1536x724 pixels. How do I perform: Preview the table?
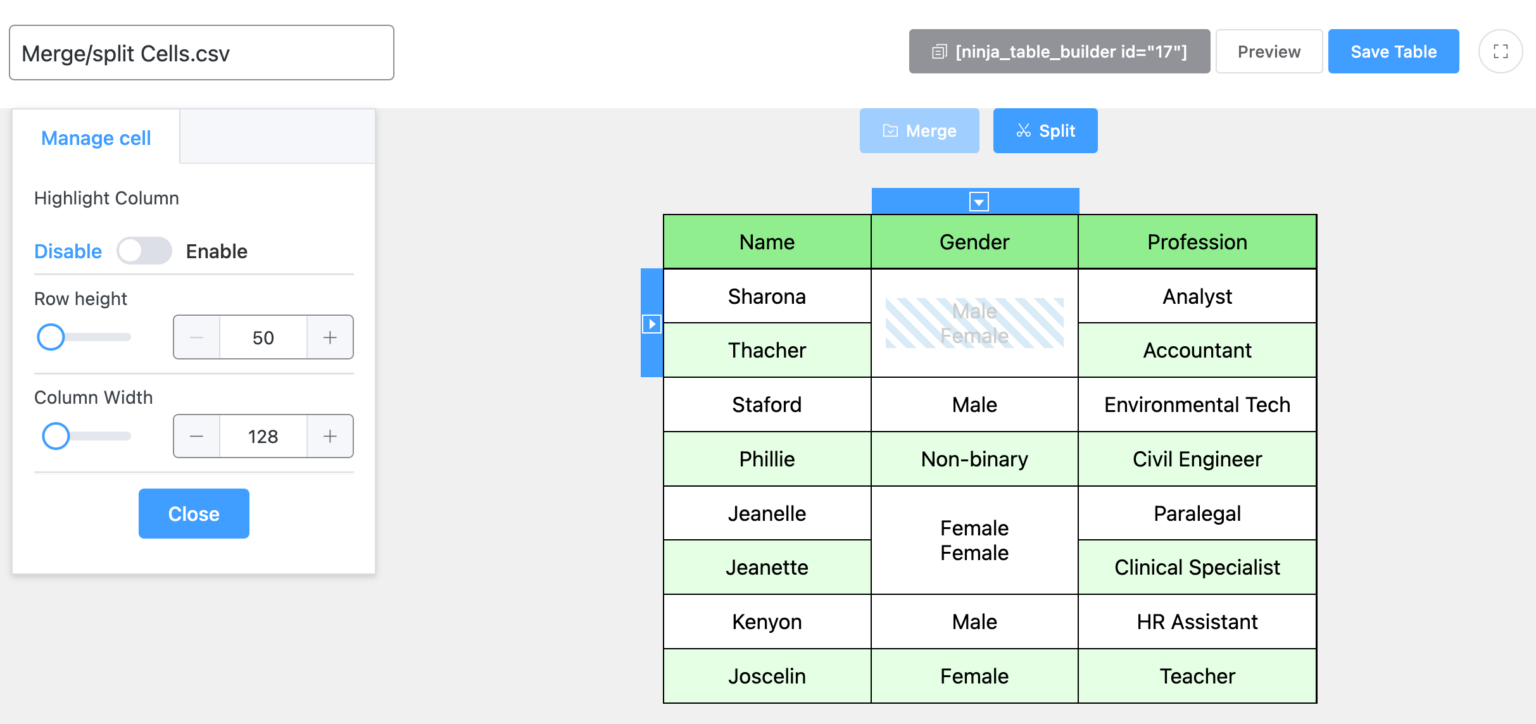pyautogui.click(x=1268, y=51)
